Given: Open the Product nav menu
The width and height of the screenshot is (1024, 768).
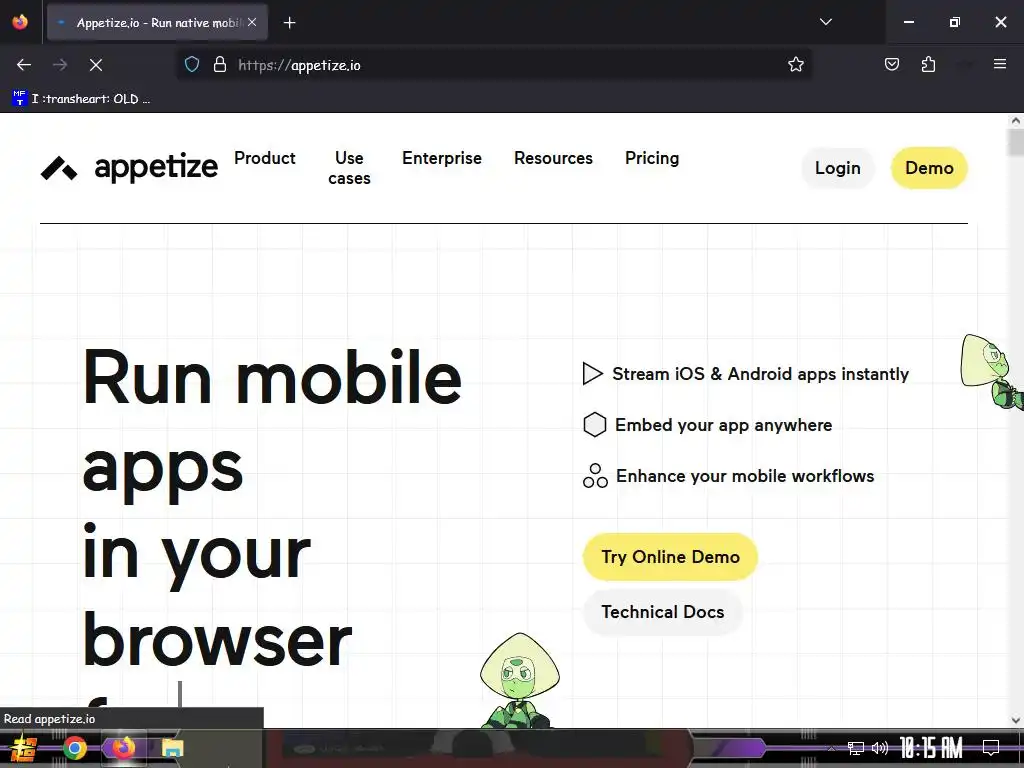Looking at the screenshot, I should pos(264,158).
